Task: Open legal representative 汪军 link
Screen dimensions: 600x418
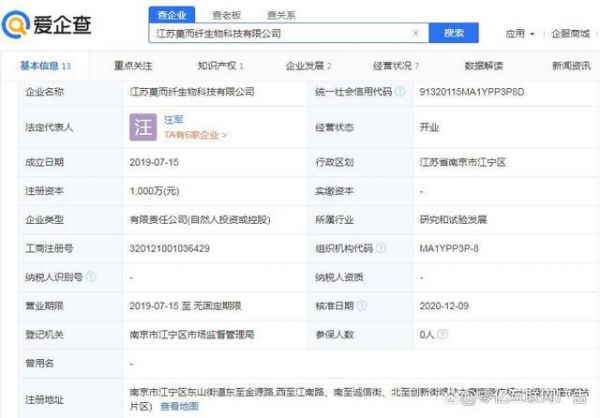Action: (x=173, y=120)
